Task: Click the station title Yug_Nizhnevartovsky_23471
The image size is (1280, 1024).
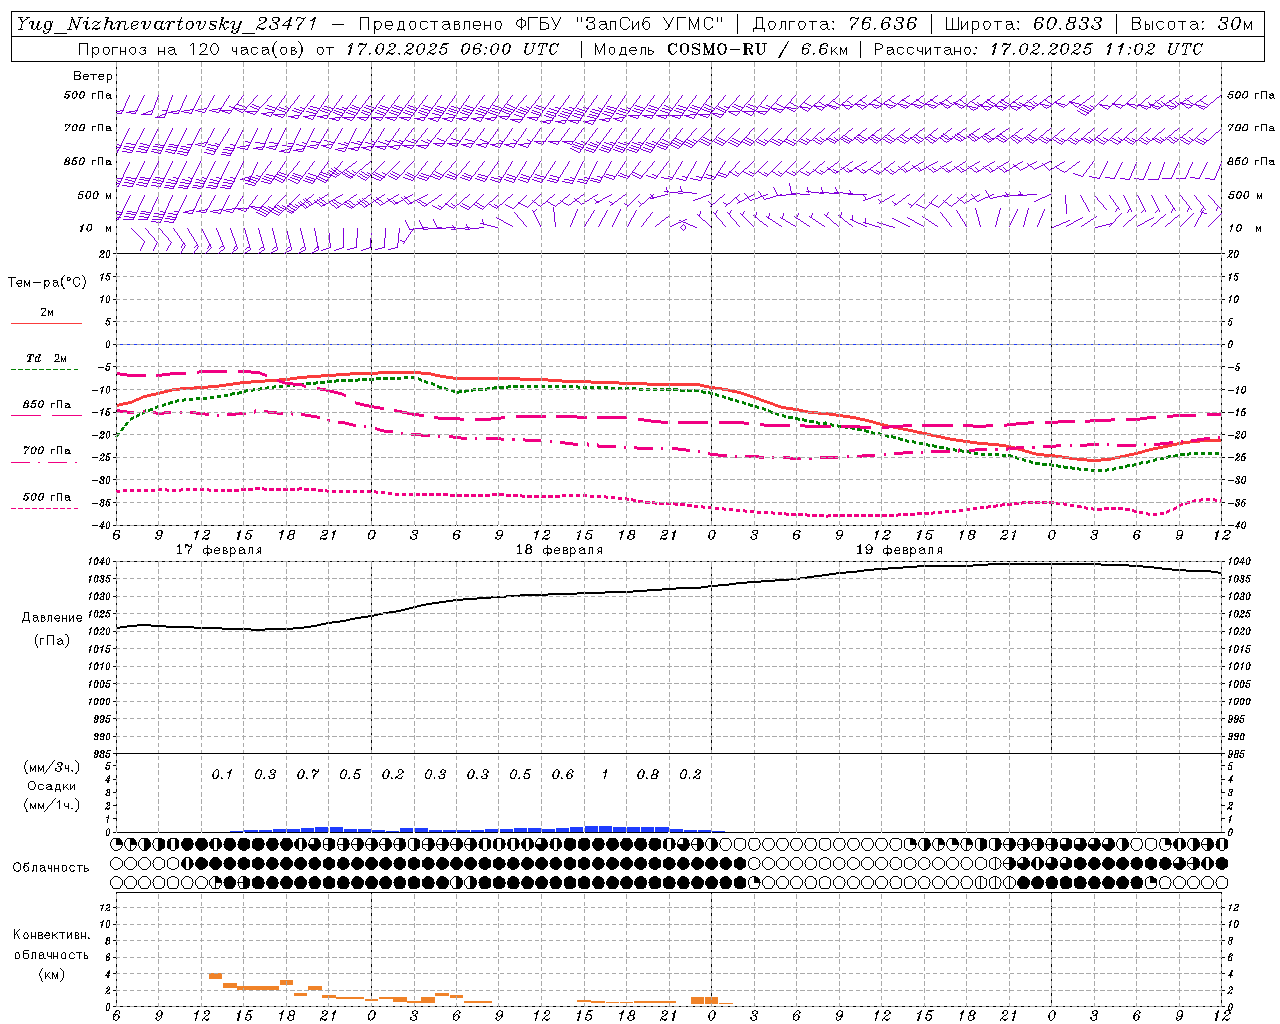Action: click(167, 24)
